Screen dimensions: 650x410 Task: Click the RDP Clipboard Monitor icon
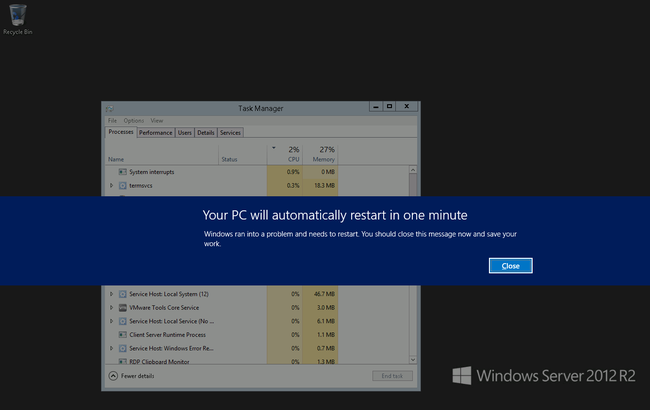pos(122,361)
